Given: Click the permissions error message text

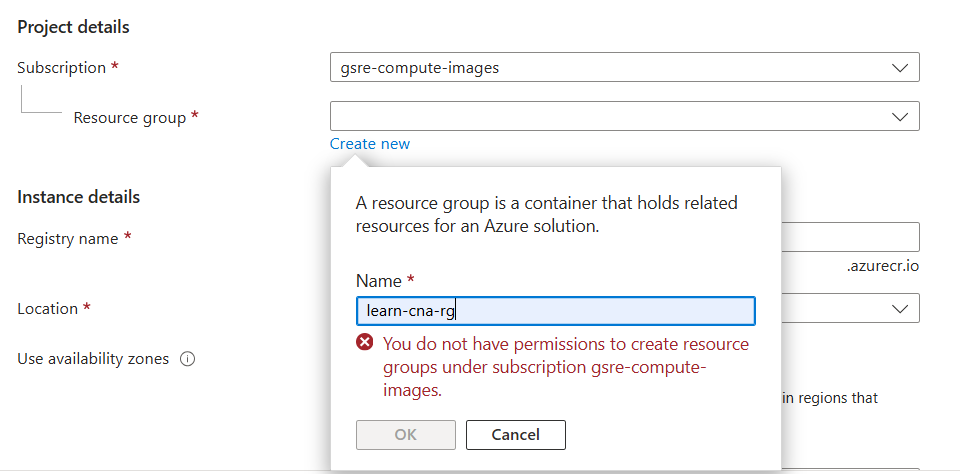Looking at the screenshot, I should click(565, 367).
